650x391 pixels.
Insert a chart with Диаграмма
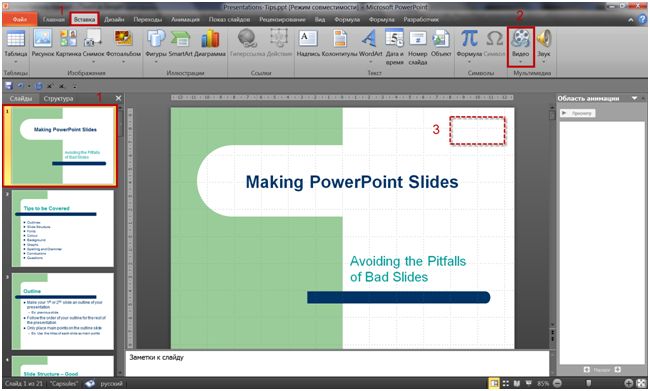pyautogui.click(x=210, y=44)
